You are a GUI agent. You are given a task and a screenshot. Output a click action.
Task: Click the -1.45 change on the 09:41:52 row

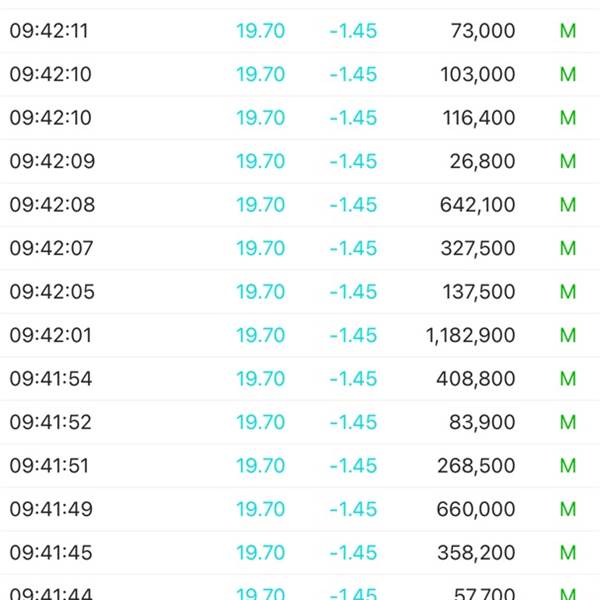353,422
